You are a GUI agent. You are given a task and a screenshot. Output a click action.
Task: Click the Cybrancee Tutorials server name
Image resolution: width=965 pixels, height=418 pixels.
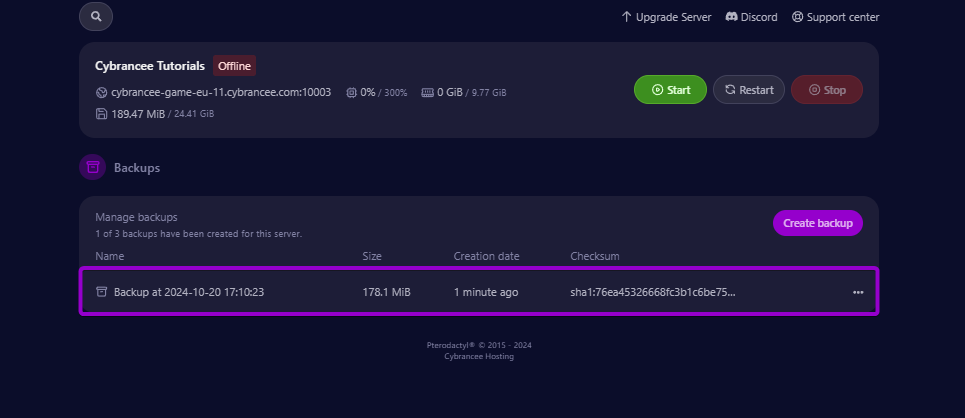(x=150, y=66)
